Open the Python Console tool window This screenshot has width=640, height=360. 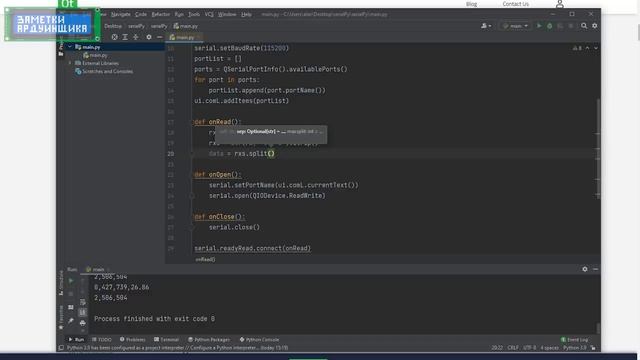coord(259,340)
